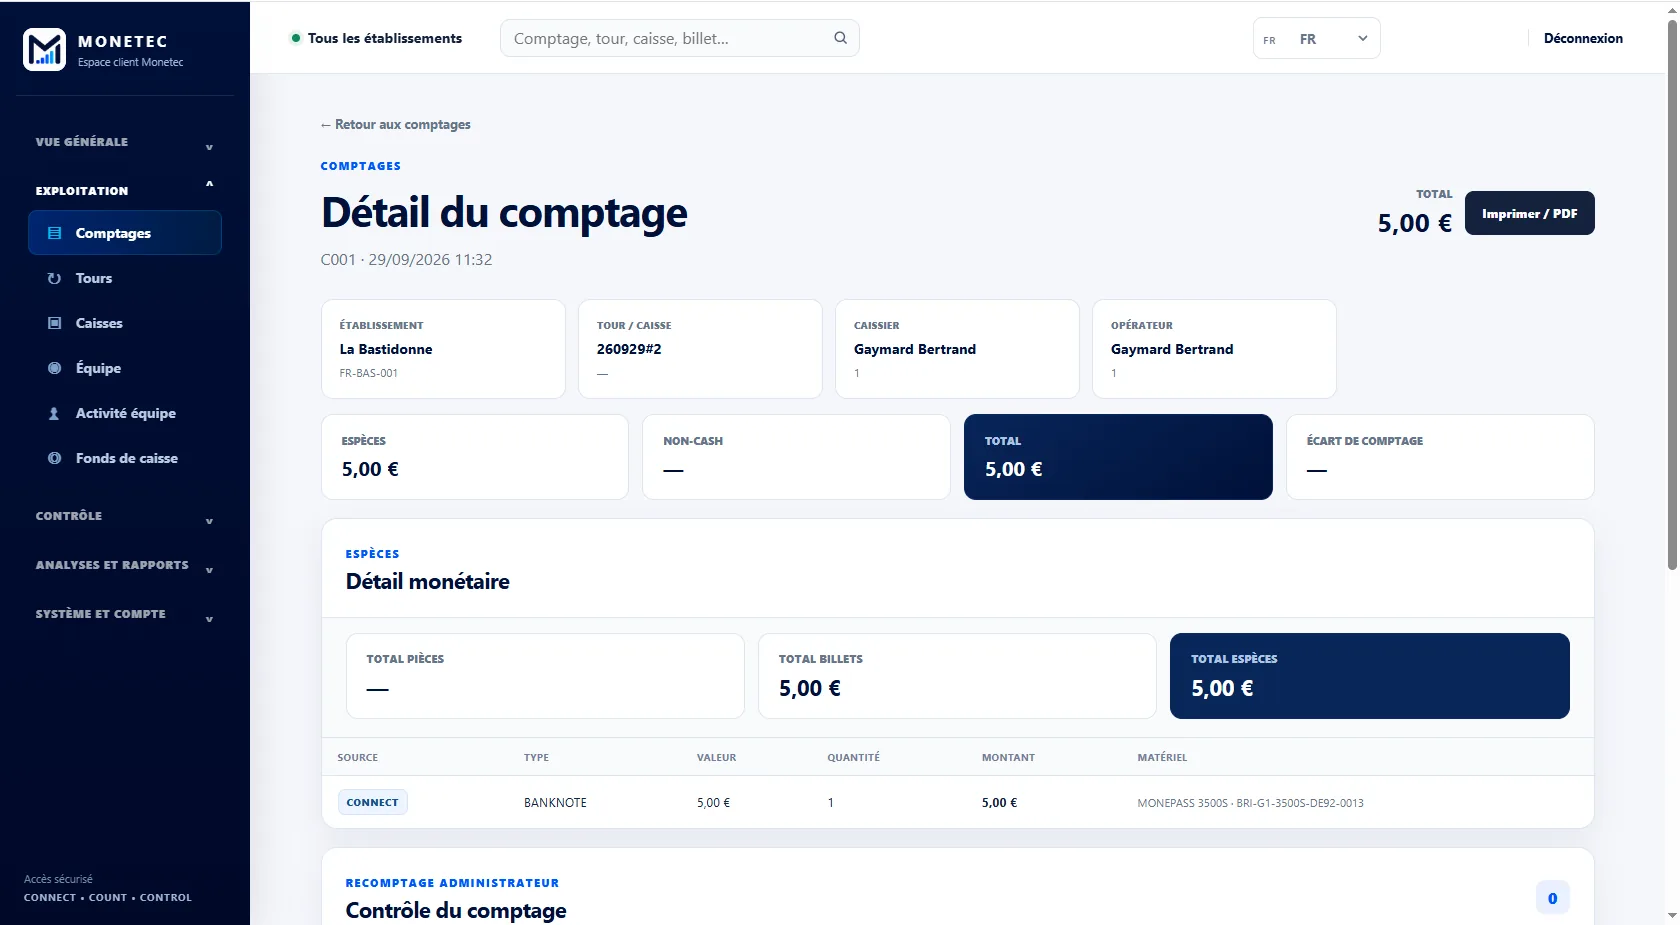This screenshot has width=1680, height=925.
Task: Click the Espèces 5,00 € summary card
Action: 475,457
